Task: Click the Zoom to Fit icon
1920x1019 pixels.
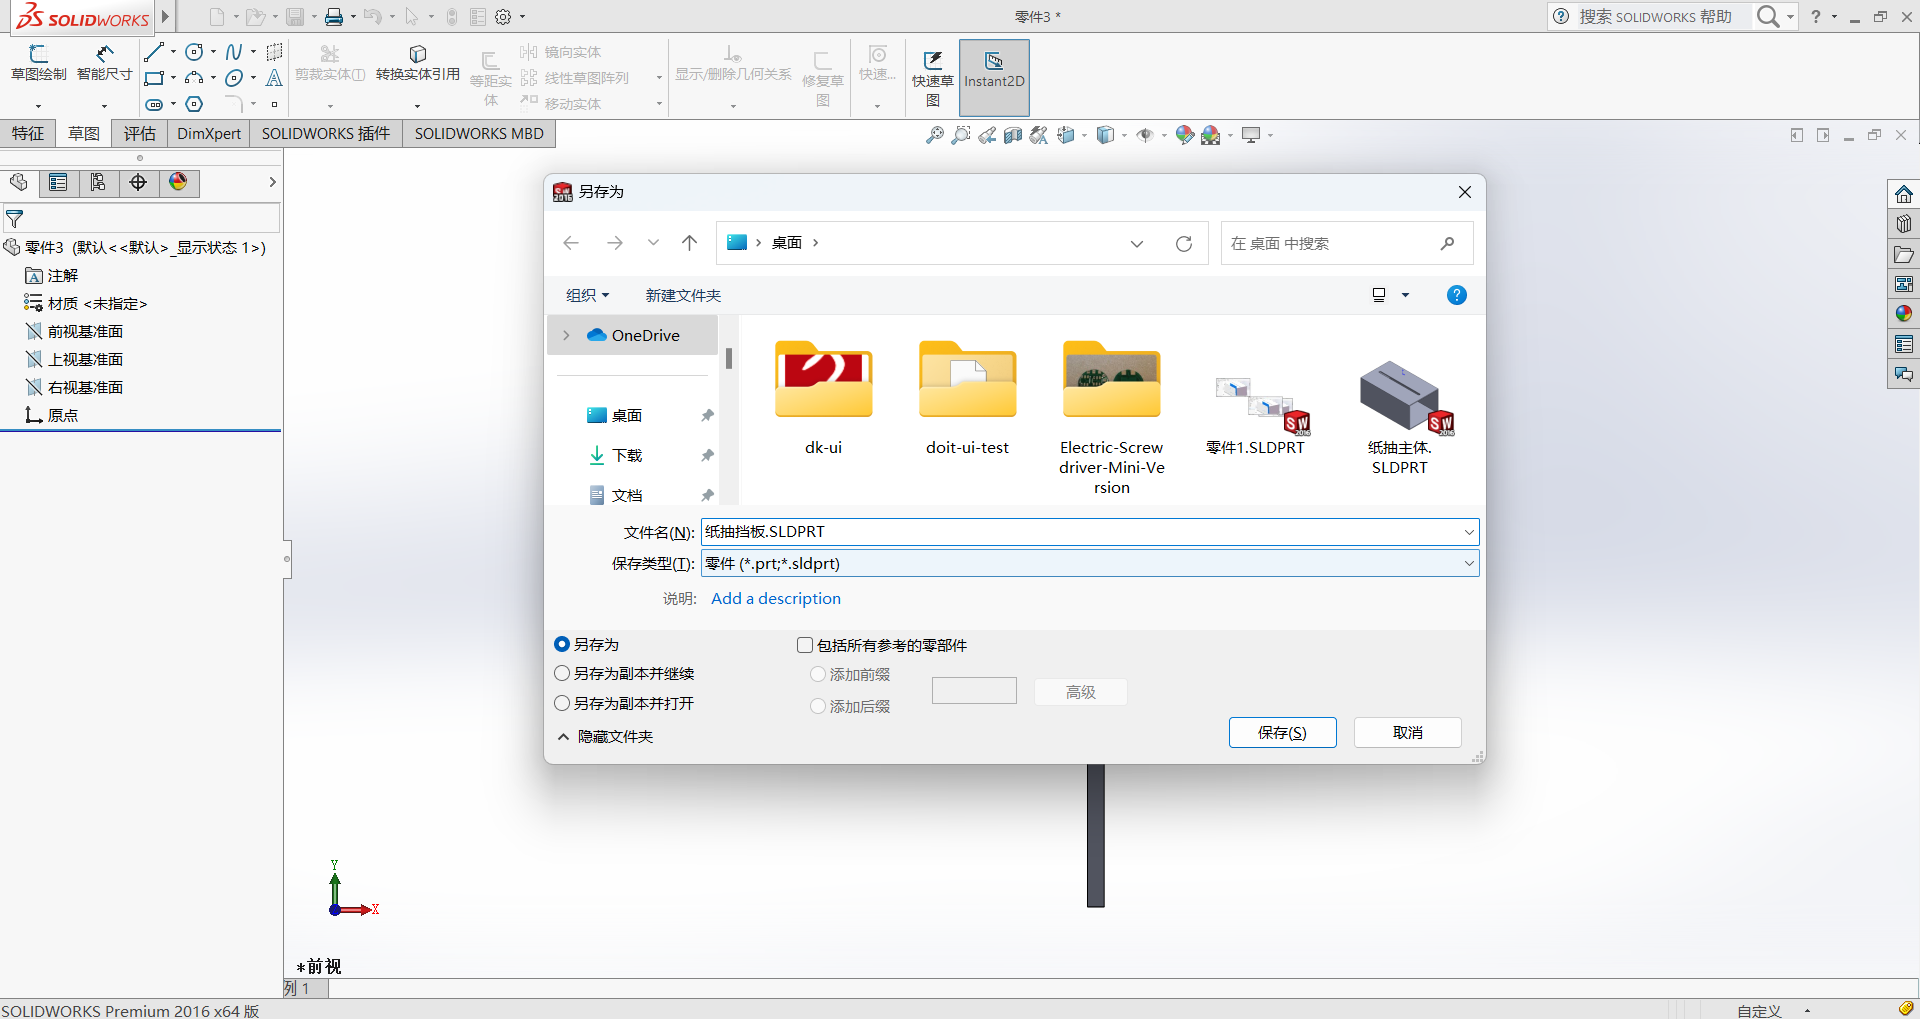Action: [933, 134]
